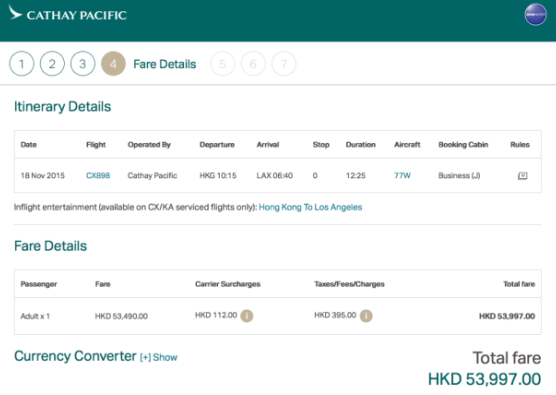Go back to booking step 1
The height and width of the screenshot is (395, 556).
click(x=22, y=64)
